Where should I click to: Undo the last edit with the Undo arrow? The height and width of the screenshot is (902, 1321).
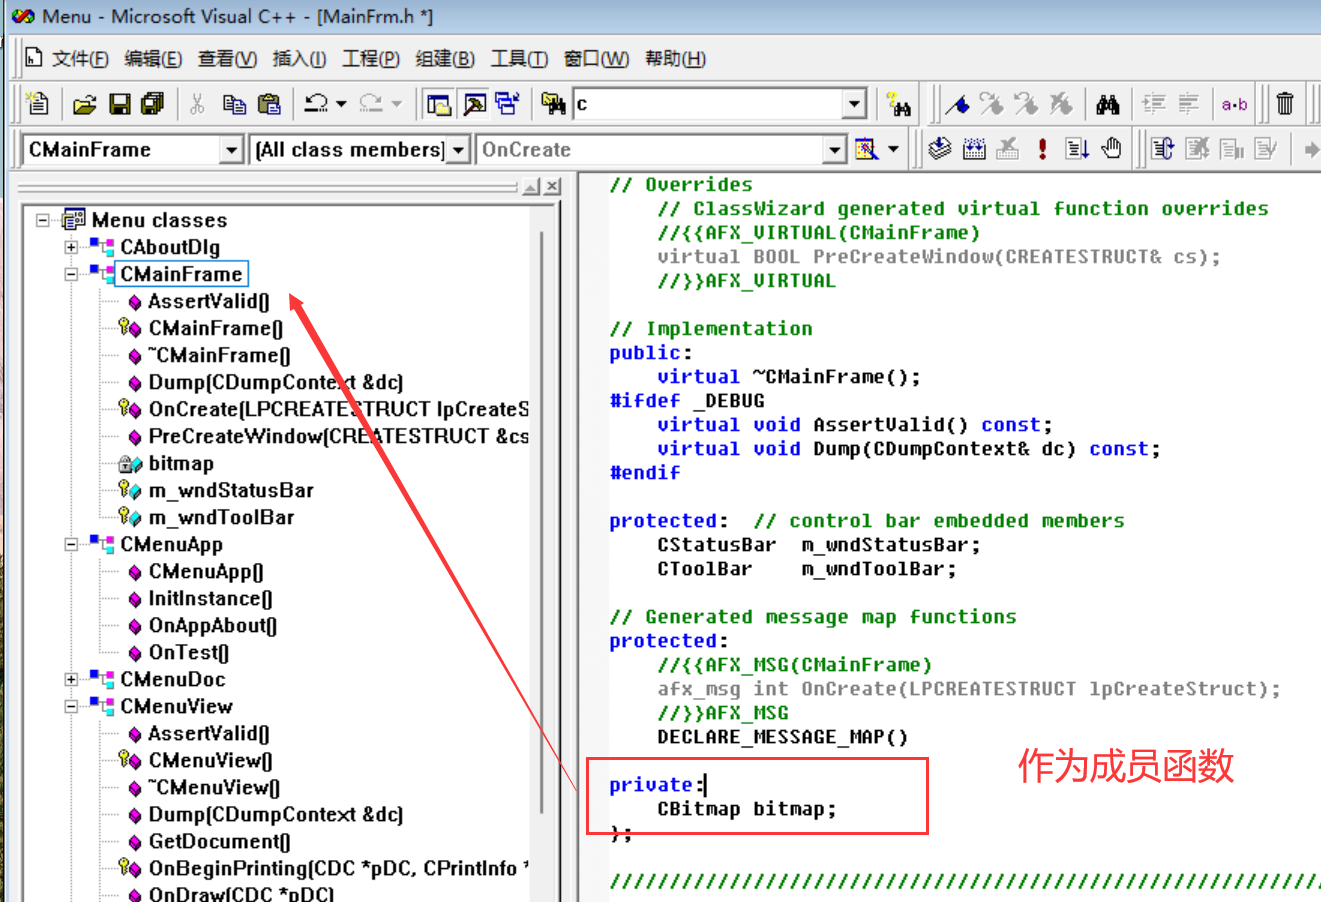click(x=316, y=103)
